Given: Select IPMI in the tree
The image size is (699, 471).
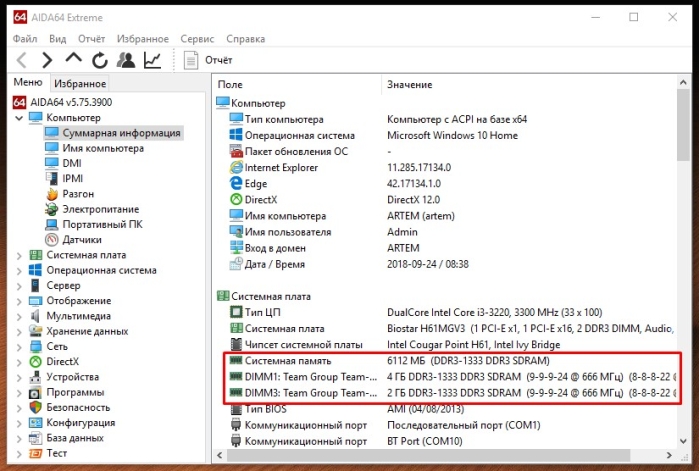Looking at the screenshot, I should [73, 178].
